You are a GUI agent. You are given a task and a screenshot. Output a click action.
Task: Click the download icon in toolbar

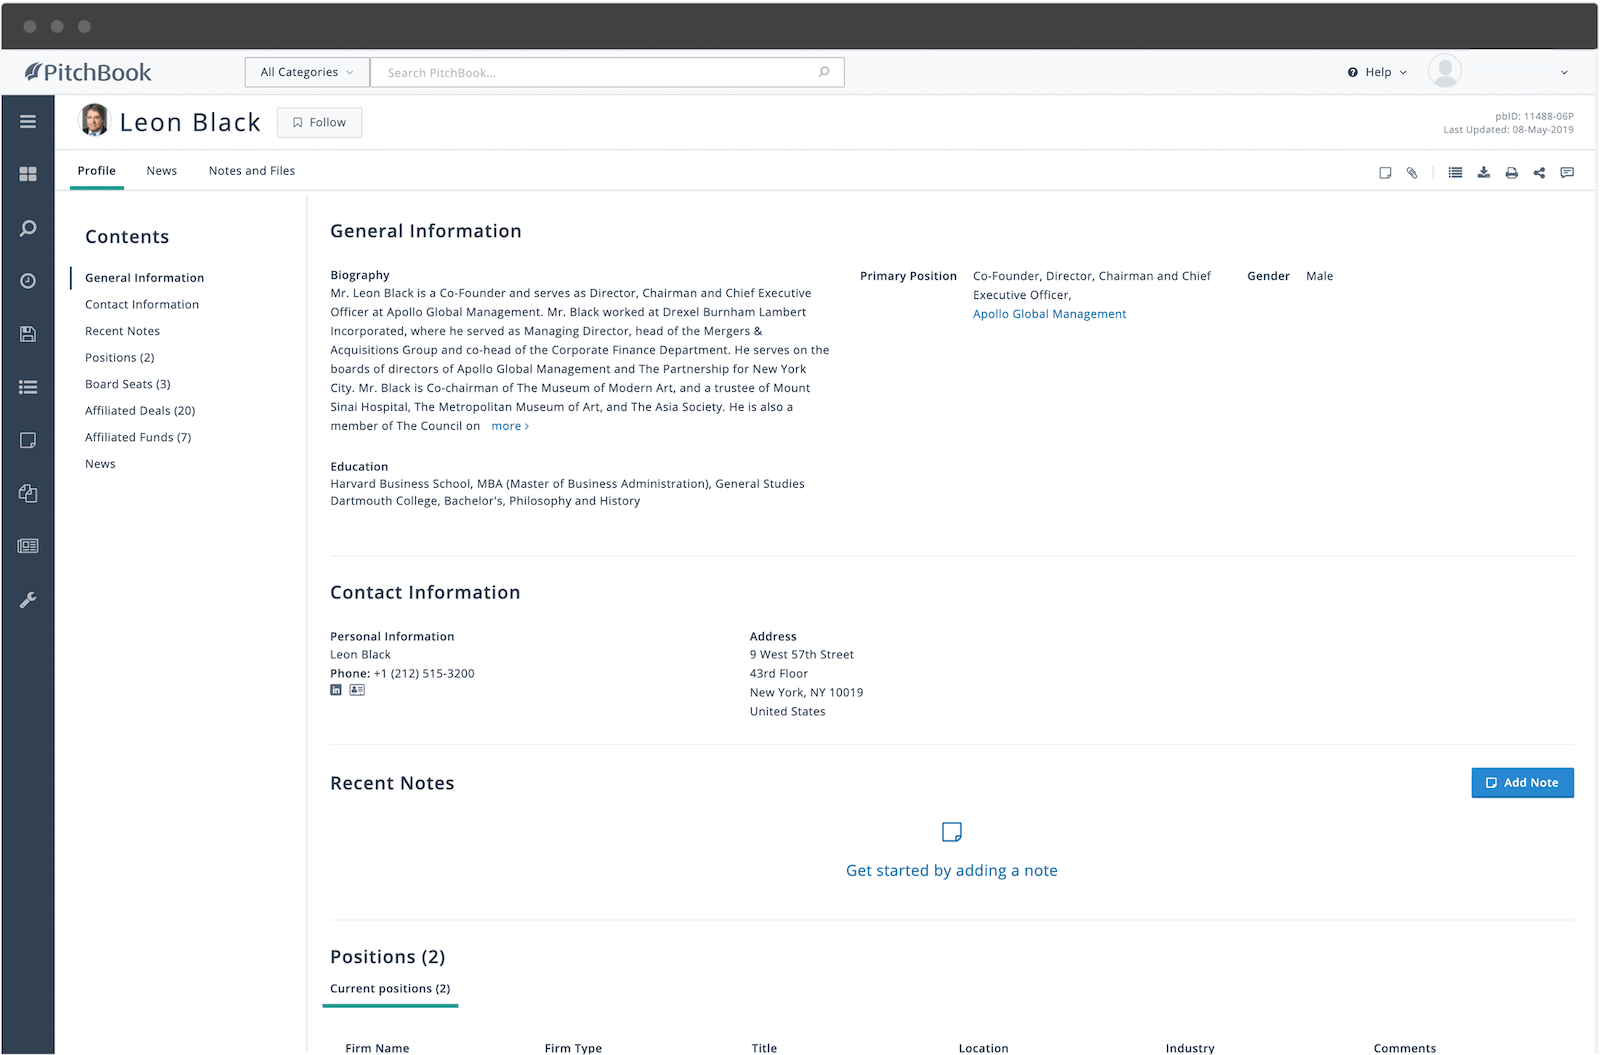click(x=1484, y=173)
